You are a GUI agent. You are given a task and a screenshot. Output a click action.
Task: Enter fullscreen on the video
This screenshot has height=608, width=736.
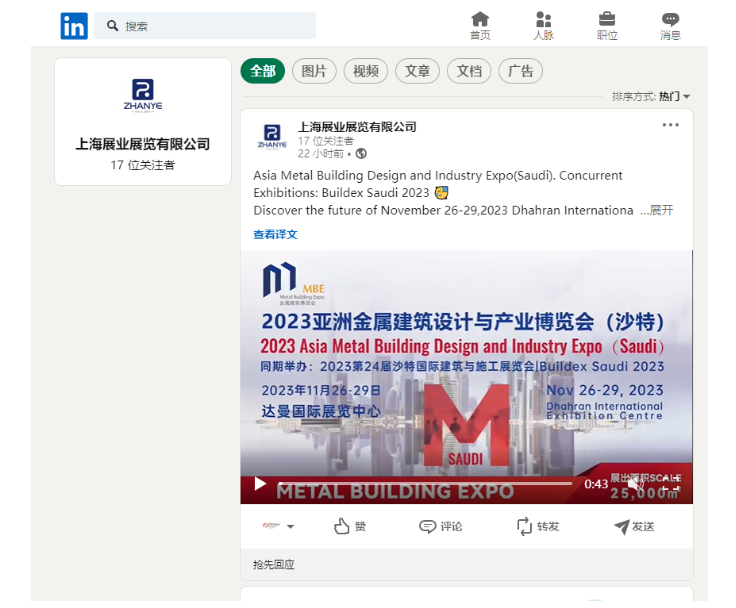(x=672, y=484)
